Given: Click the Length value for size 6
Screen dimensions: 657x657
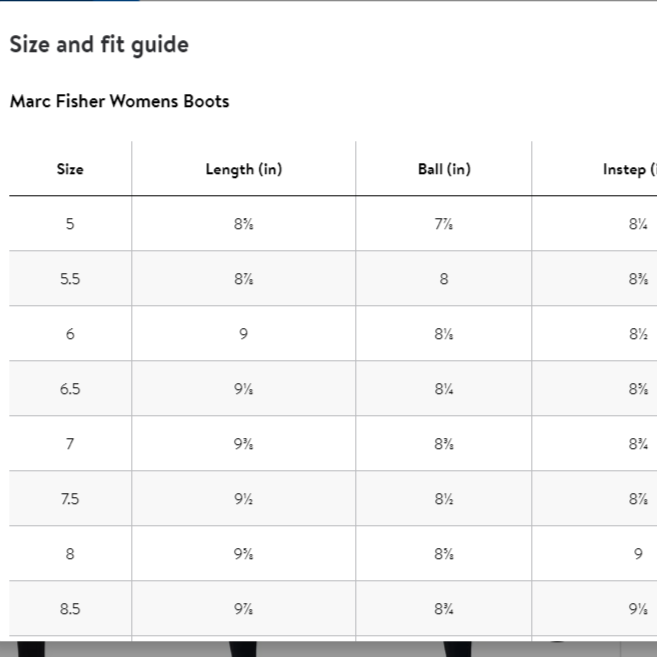Looking at the screenshot, I should (244, 334).
